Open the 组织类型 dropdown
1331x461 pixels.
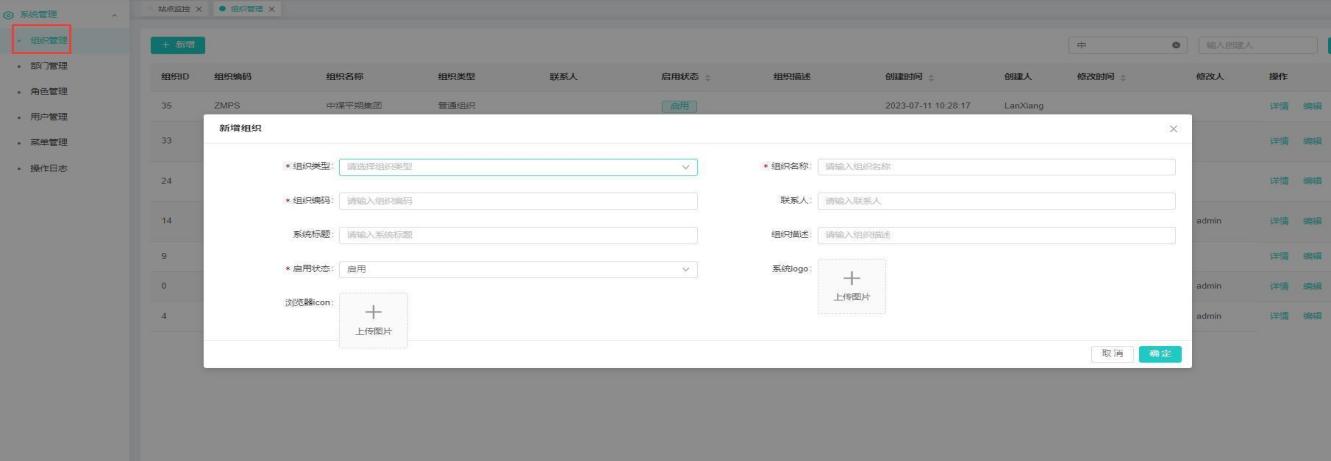coord(518,167)
